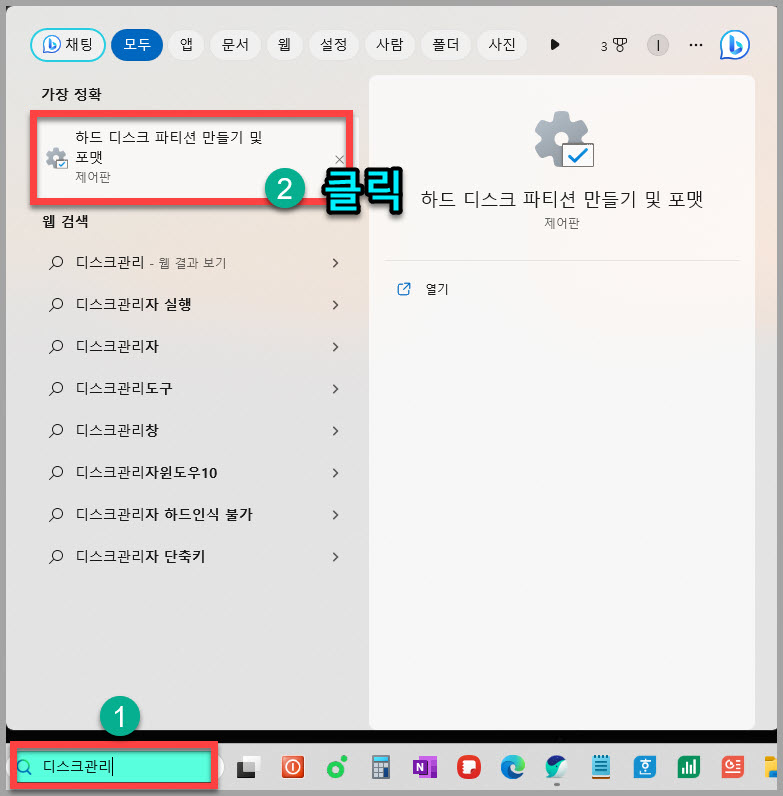The height and width of the screenshot is (796, 783).
Task: Expand chevron for 디스크관리자 row
Action: pos(335,347)
